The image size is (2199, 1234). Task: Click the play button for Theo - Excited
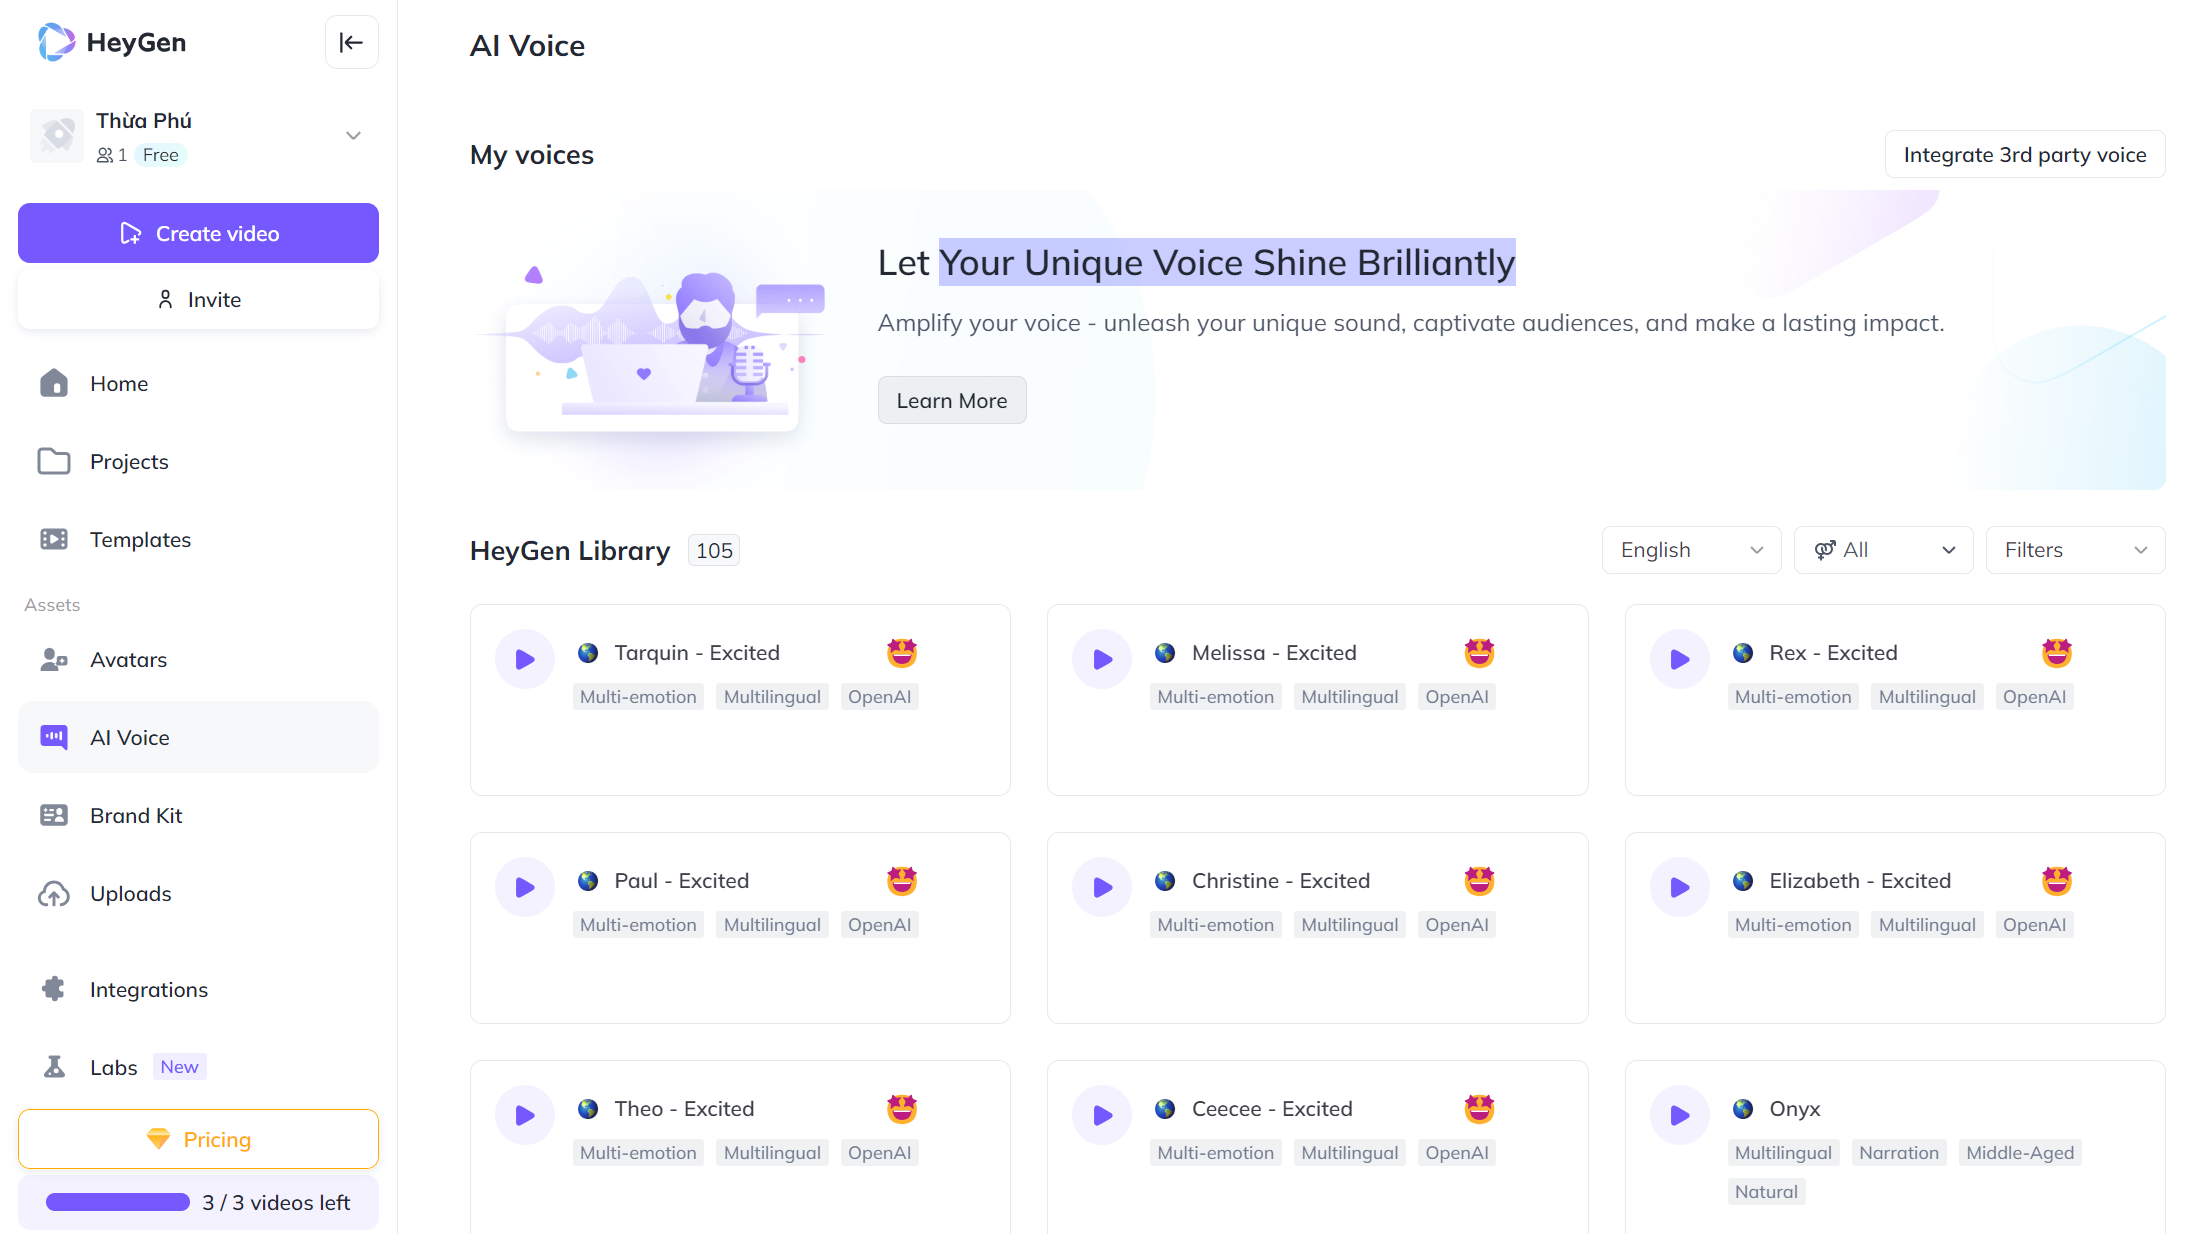527,1115
